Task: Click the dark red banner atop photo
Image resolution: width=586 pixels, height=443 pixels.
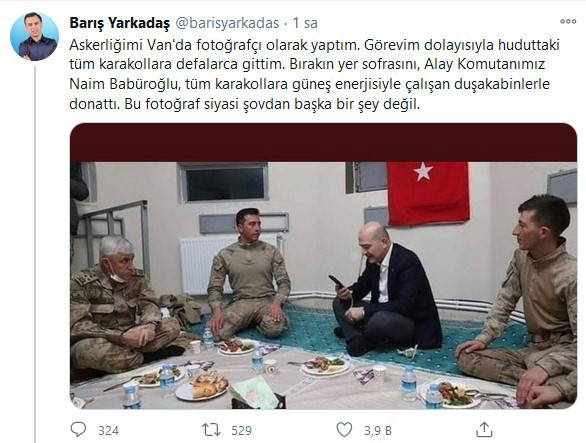Action: [x=323, y=142]
